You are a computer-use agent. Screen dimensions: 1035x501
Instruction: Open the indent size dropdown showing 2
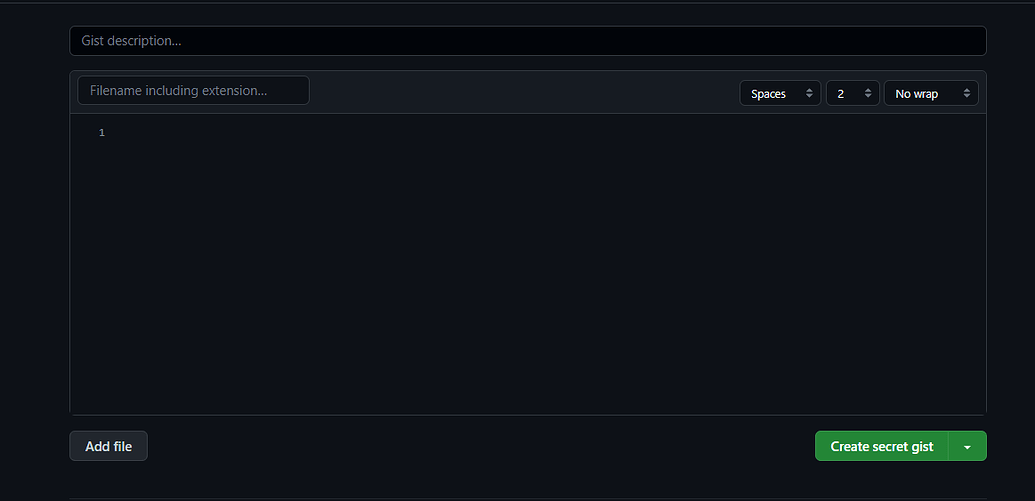pyautogui.click(x=853, y=94)
